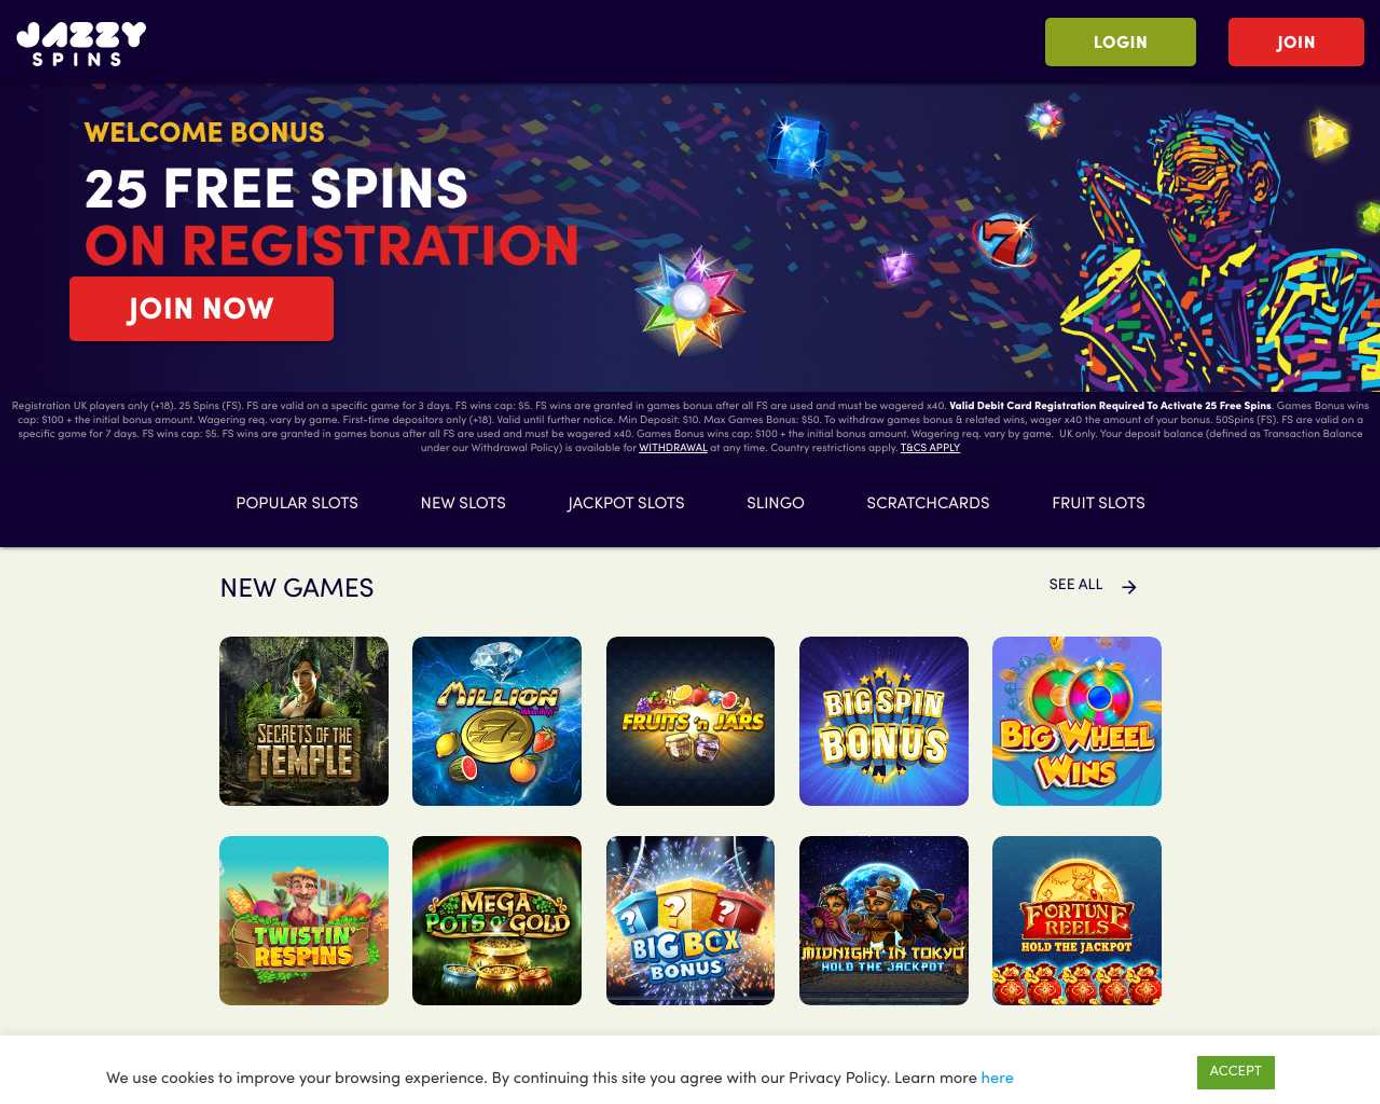This screenshot has width=1380, height=1104.
Task: Accept the cookie notice
Action: 1235,1072
